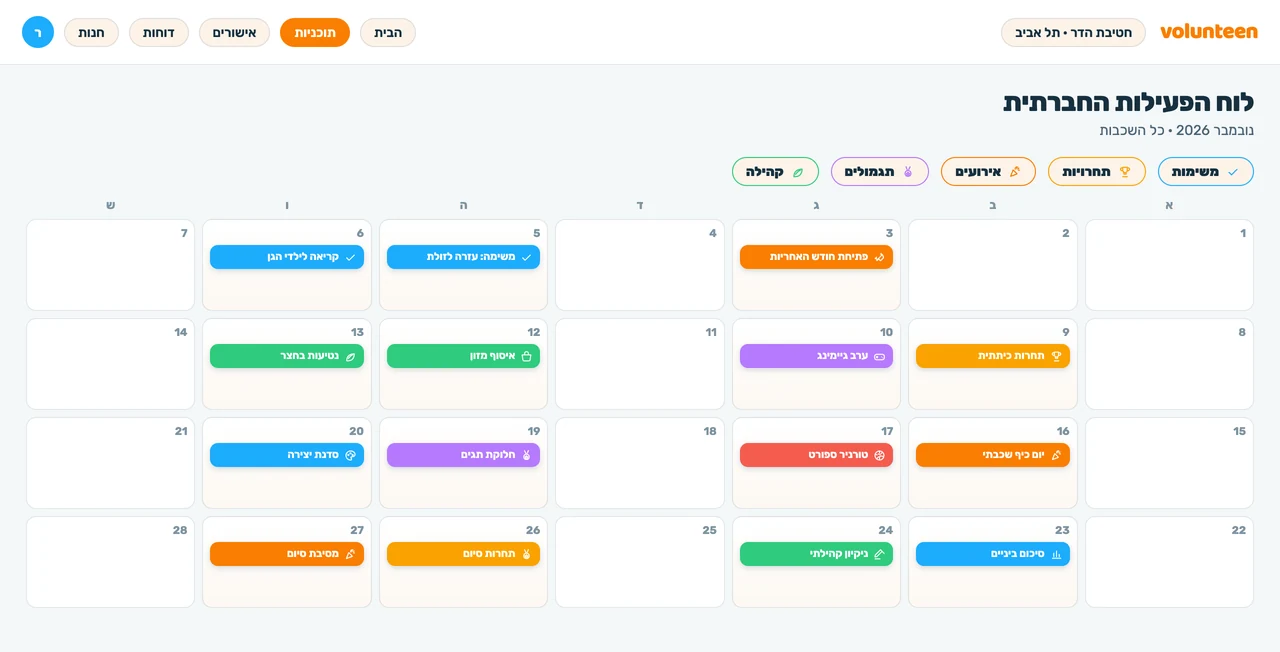Click the party icon on פתיחת חודש האחריות
The image size is (1280, 652).
point(880,257)
